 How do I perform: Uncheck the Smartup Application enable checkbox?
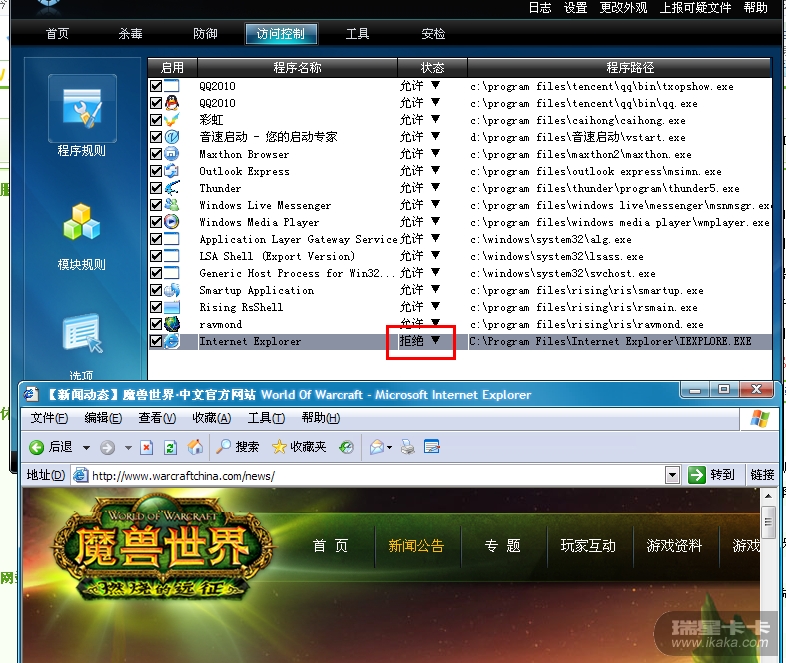[156, 290]
